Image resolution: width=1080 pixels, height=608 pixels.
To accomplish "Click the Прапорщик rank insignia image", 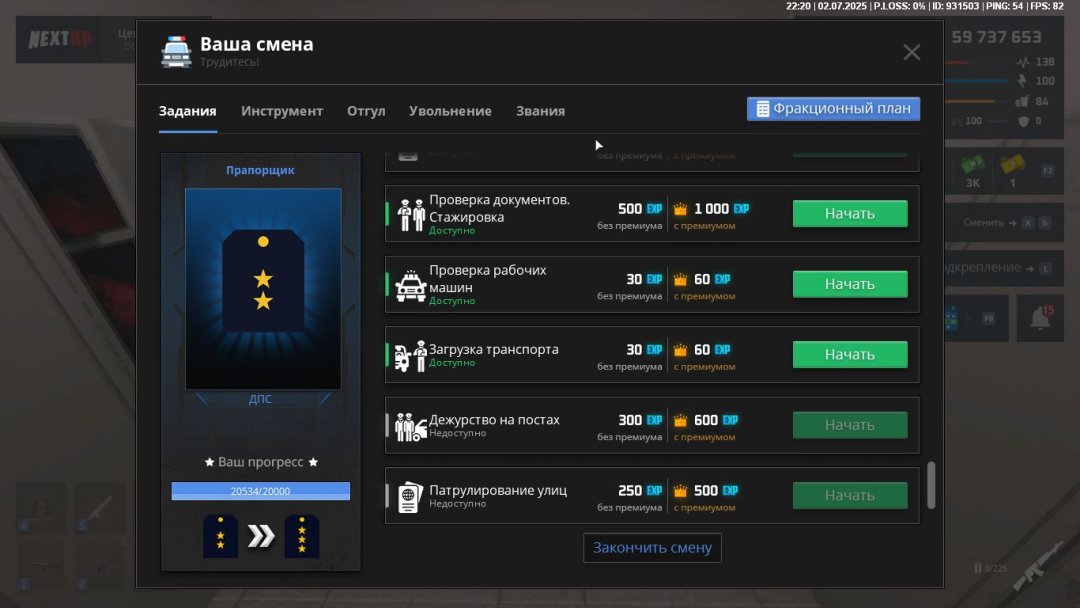I will point(263,289).
